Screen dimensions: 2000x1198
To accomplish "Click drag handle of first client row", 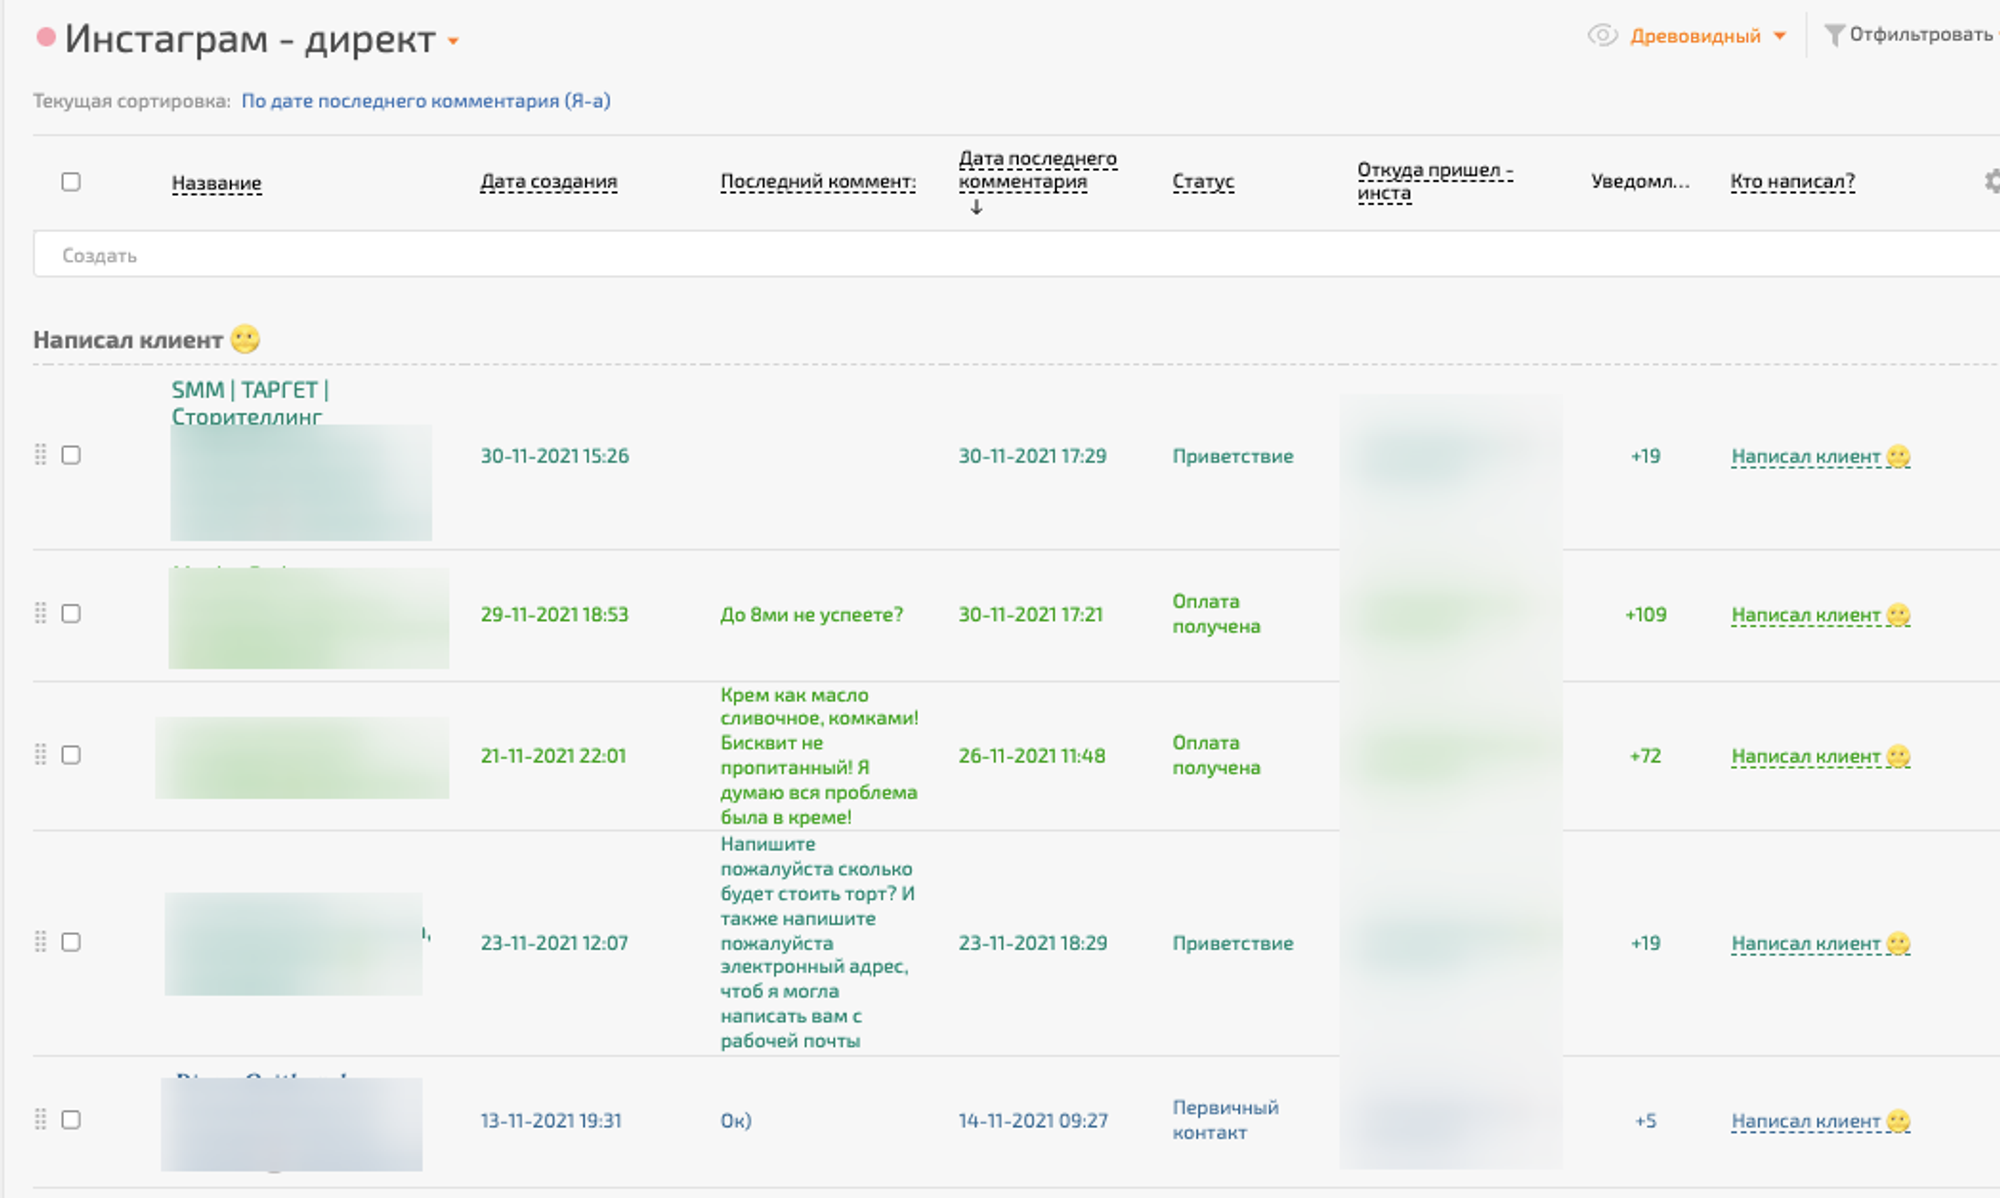I will point(41,455).
